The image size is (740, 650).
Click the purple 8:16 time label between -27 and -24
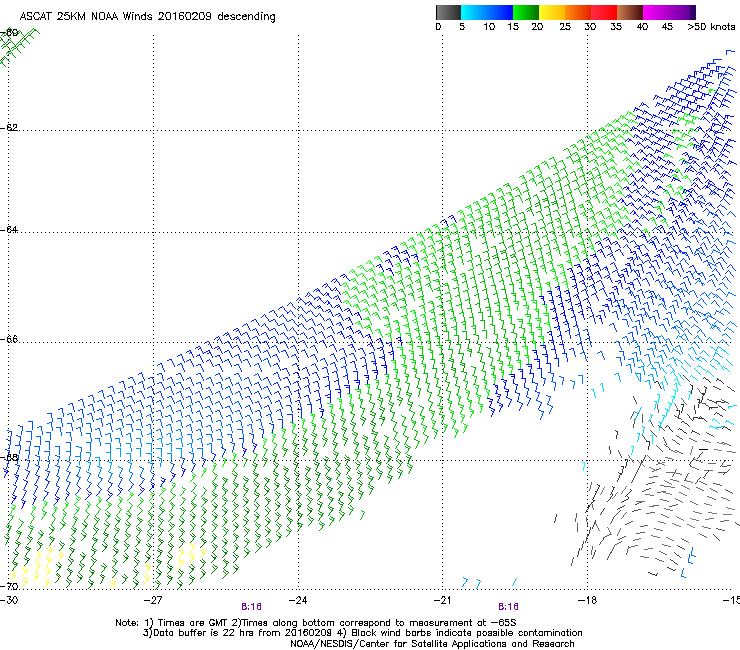[x=251, y=607]
